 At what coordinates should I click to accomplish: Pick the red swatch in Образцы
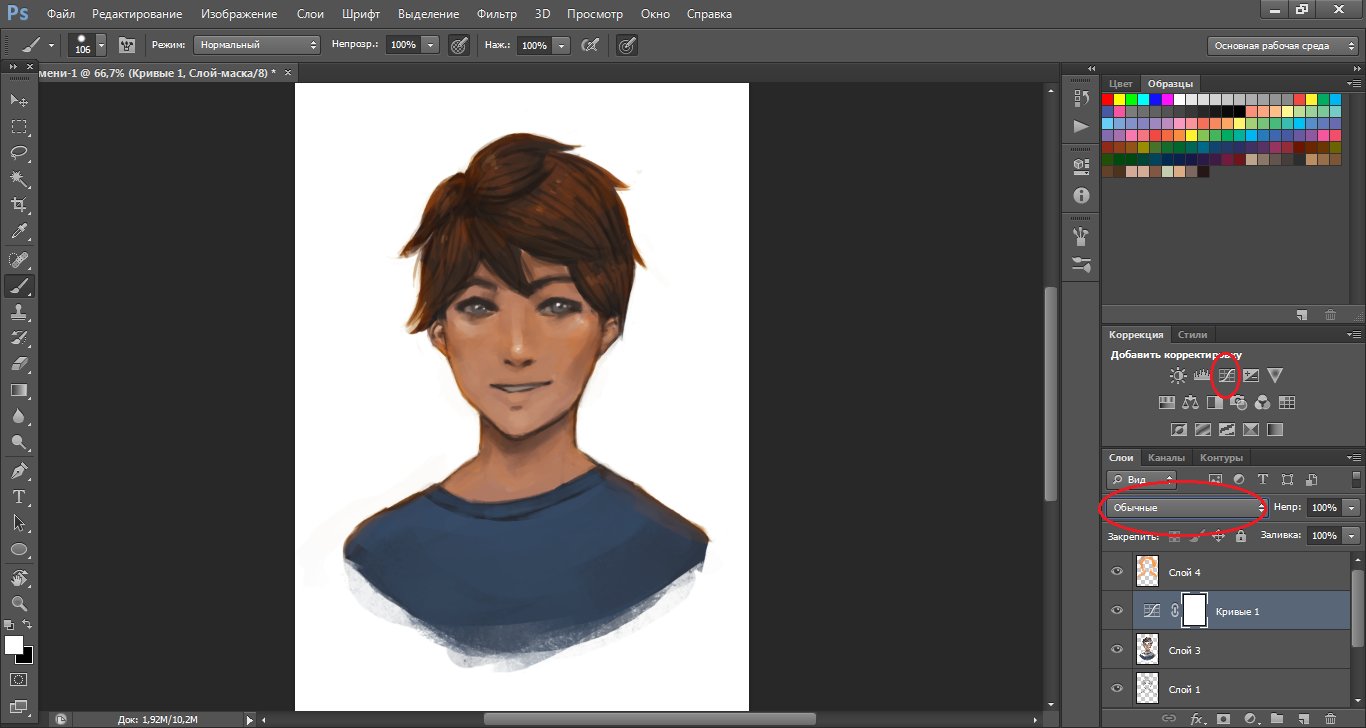[1108, 99]
